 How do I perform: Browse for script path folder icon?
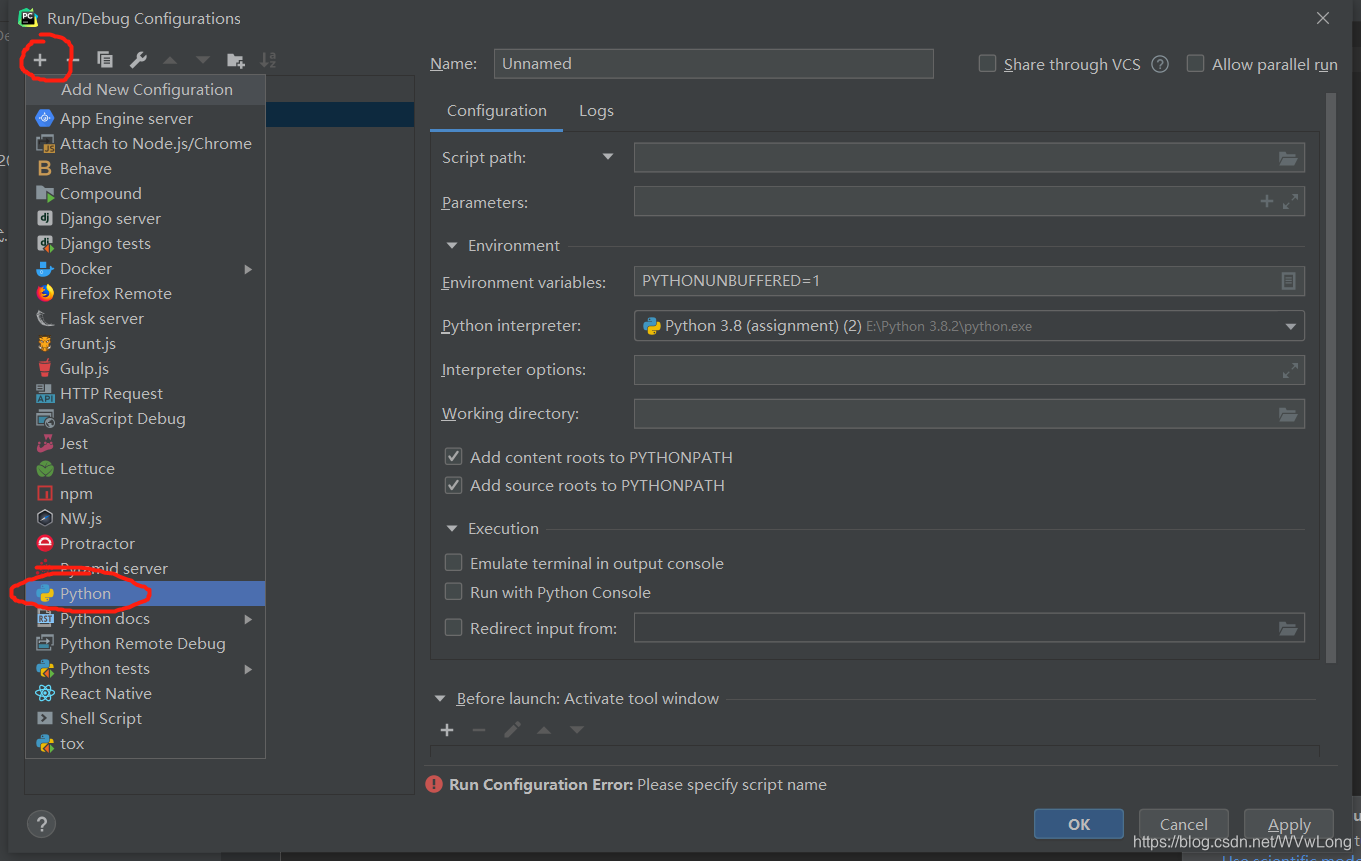[1288, 158]
